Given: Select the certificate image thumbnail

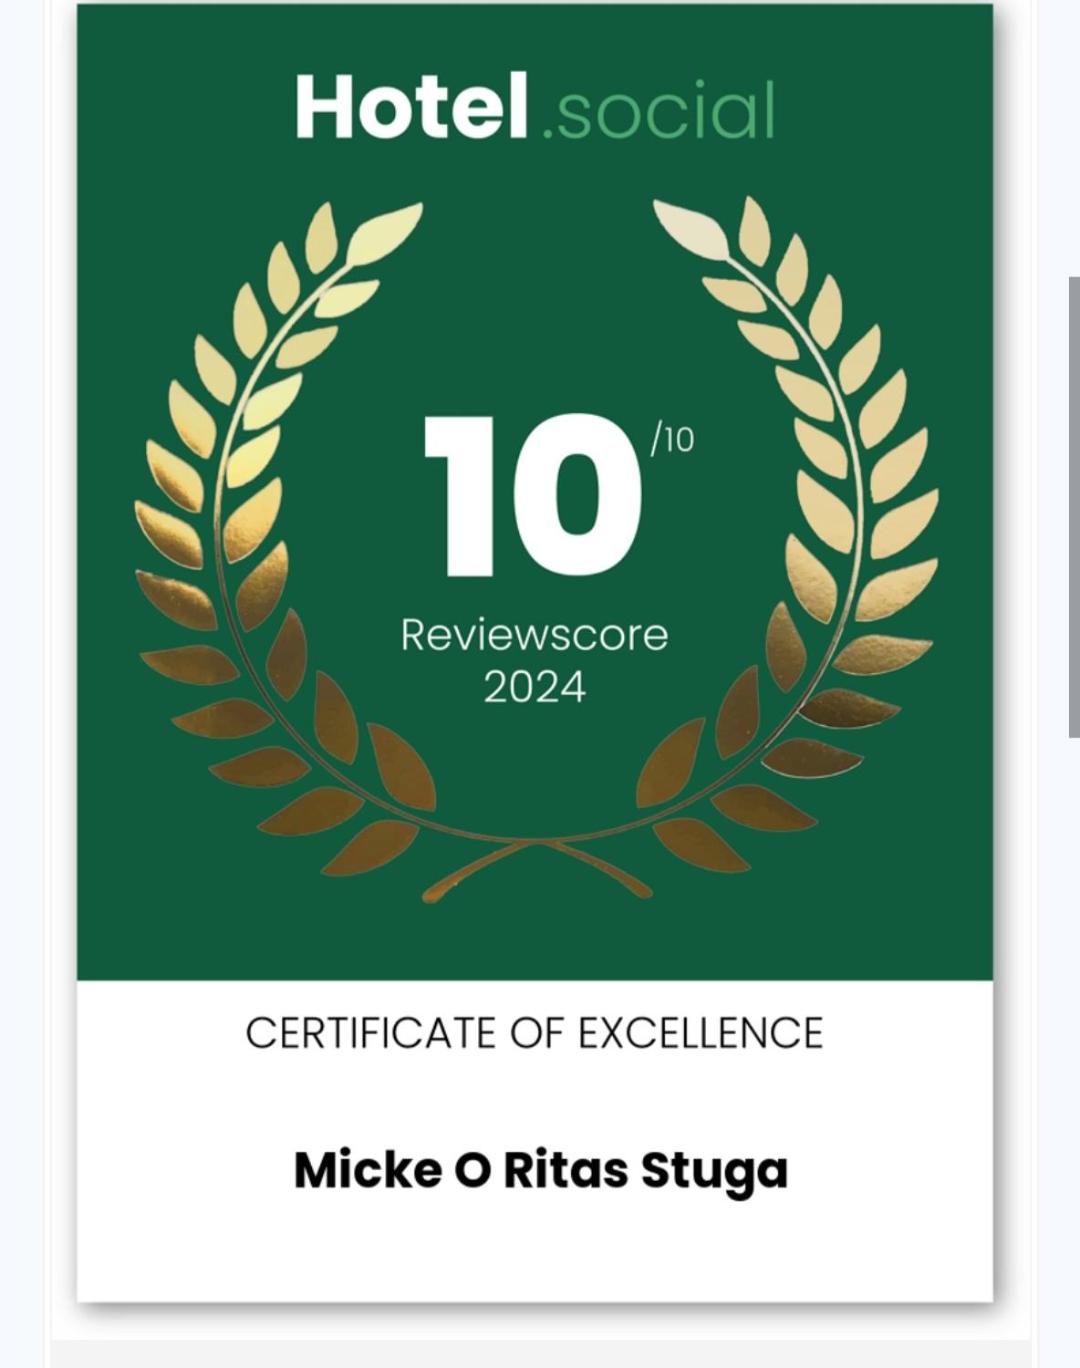Looking at the screenshot, I should coord(535,652).
